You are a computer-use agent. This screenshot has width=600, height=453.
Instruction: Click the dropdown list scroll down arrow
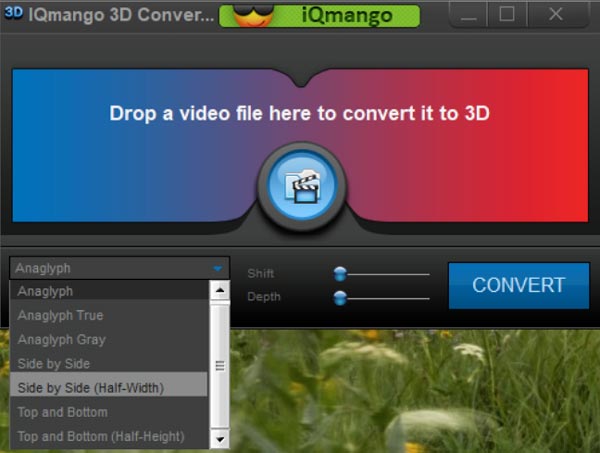(x=220, y=439)
